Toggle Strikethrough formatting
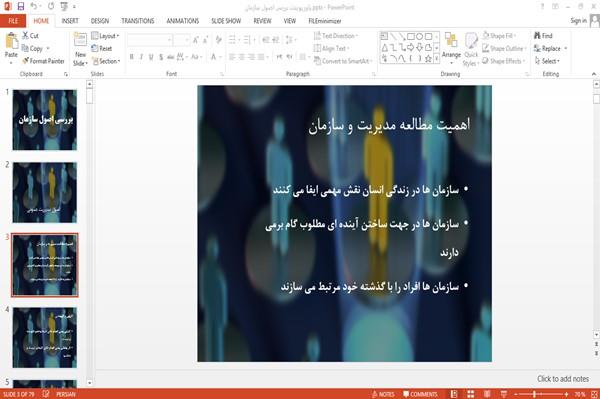The height and width of the screenshot is (399, 600). click(171, 57)
